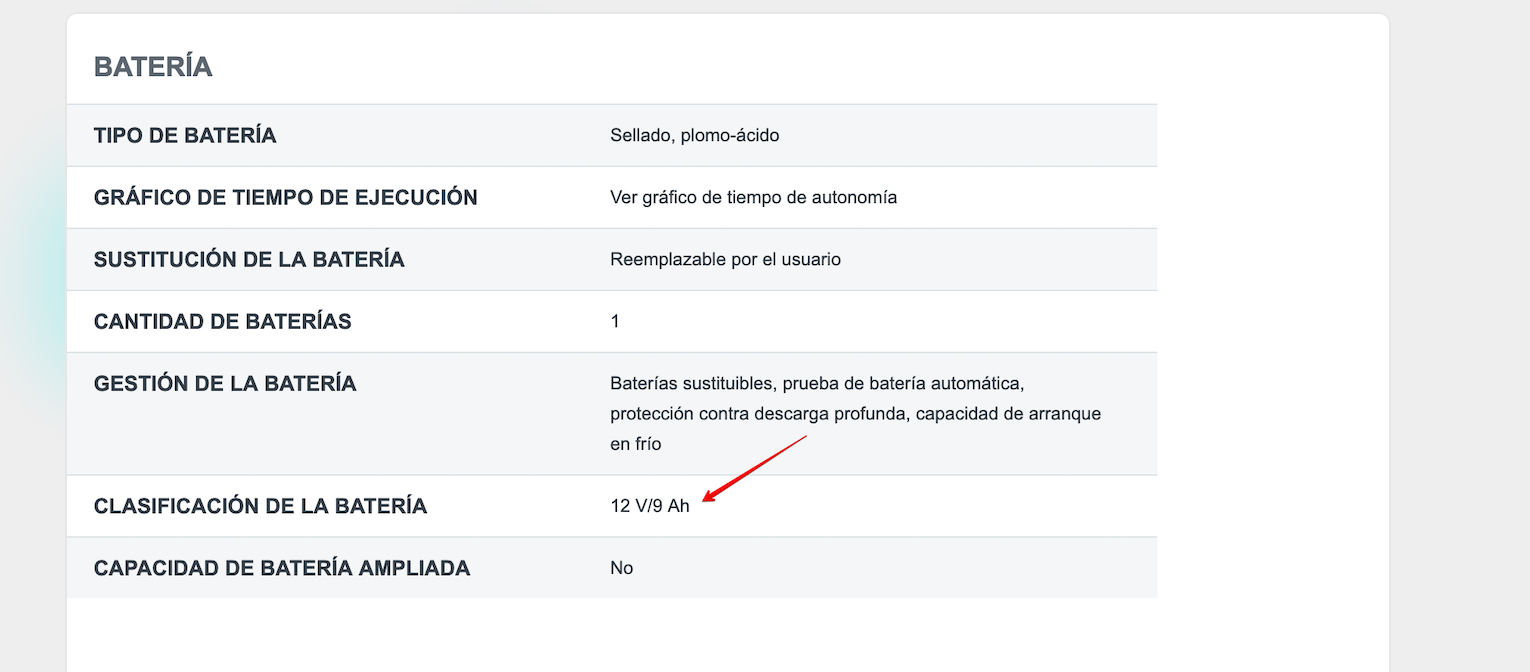Click the word 'arranque' in the description
1530x672 pixels.
[1068, 414]
